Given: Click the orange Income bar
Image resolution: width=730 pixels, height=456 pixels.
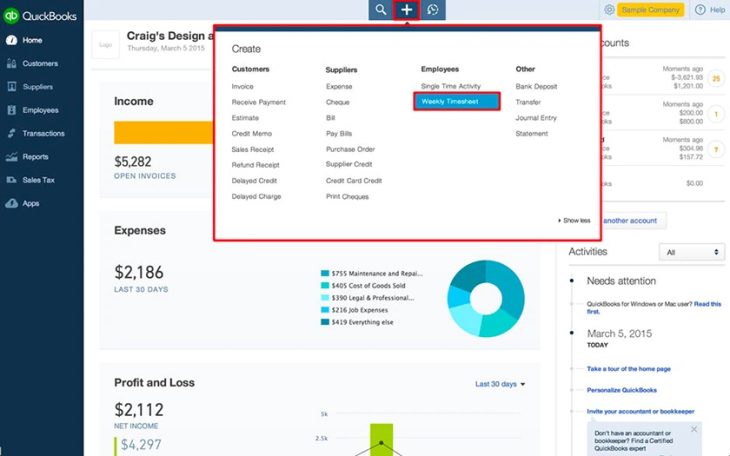Looking at the screenshot, I should 163,132.
